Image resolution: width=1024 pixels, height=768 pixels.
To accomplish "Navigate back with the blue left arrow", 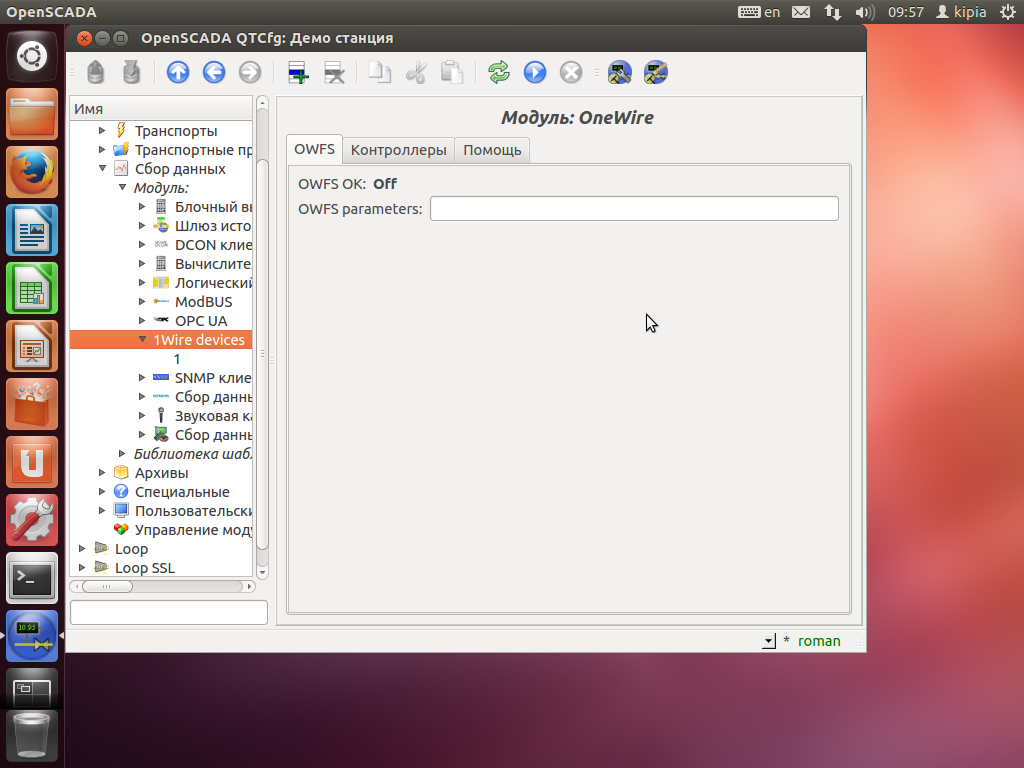I will coord(214,72).
